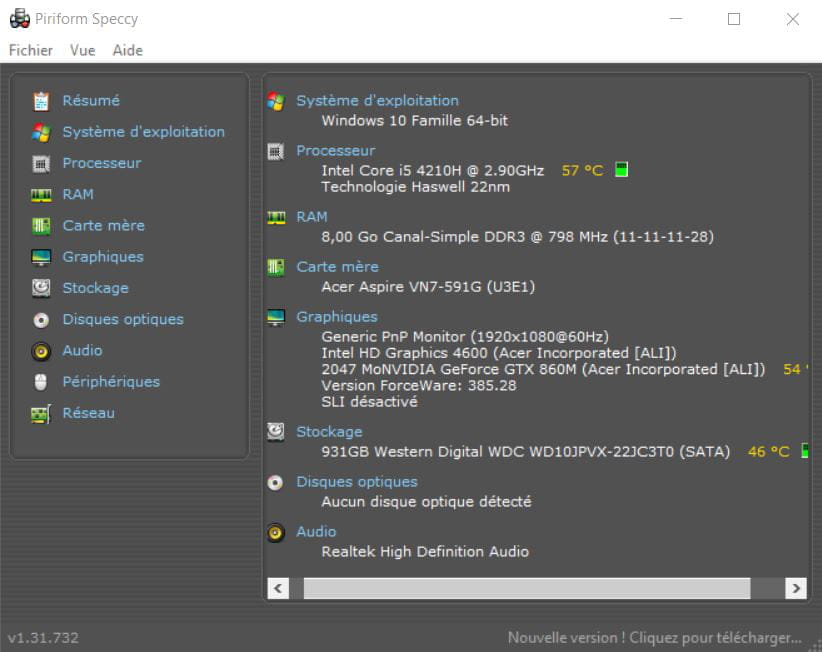Screen dimensions: 822x652
Task: Click the Disques optiques disc icon in sidebar
Action: (41, 320)
